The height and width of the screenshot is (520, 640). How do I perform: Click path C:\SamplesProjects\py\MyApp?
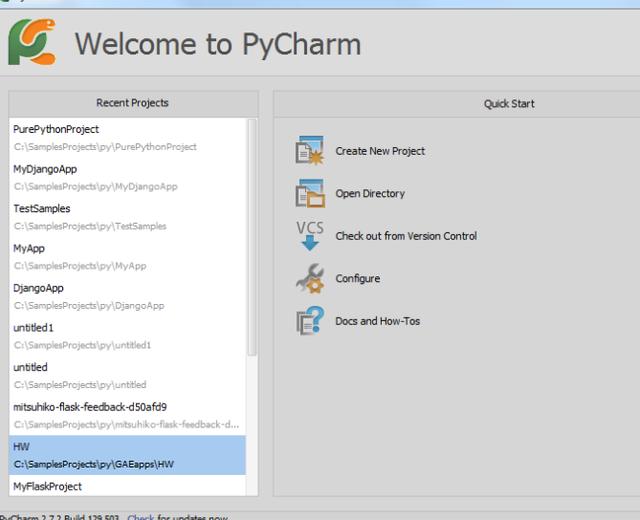pos(80,266)
